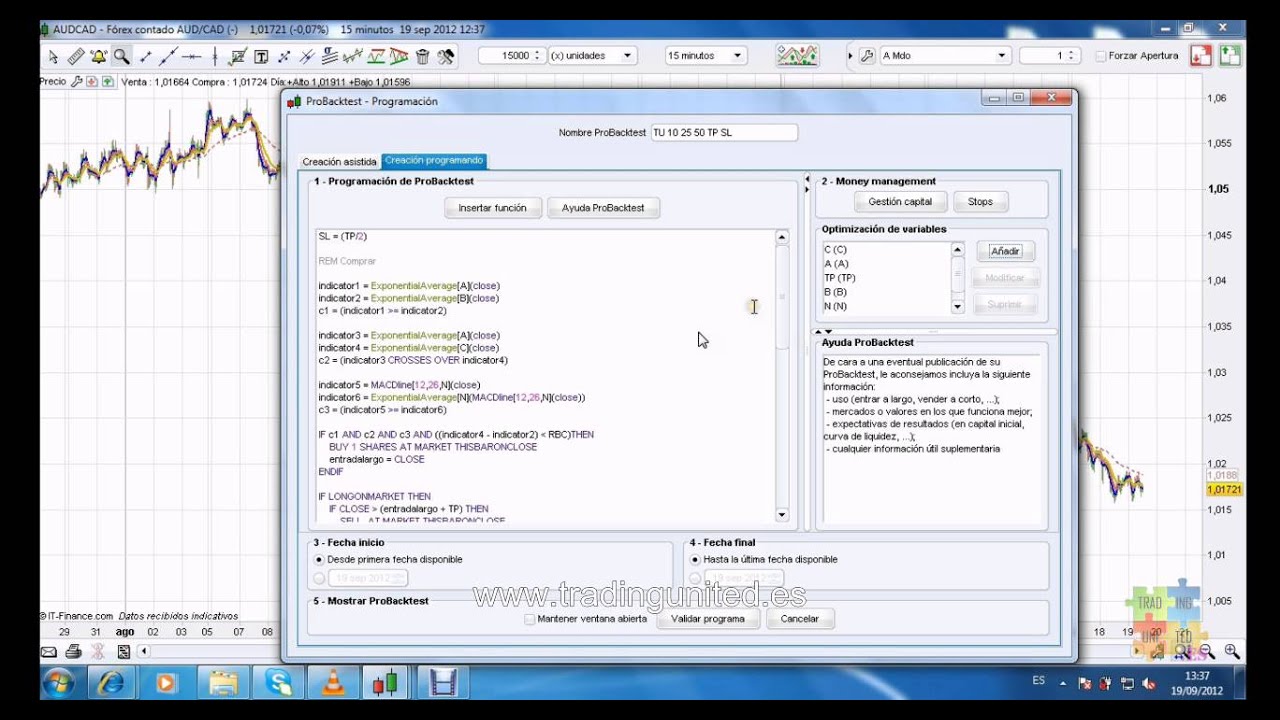Screen dimensions: 1280x720
Task: Select the horizontal line drawing tool
Action: (x=190, y=56)
